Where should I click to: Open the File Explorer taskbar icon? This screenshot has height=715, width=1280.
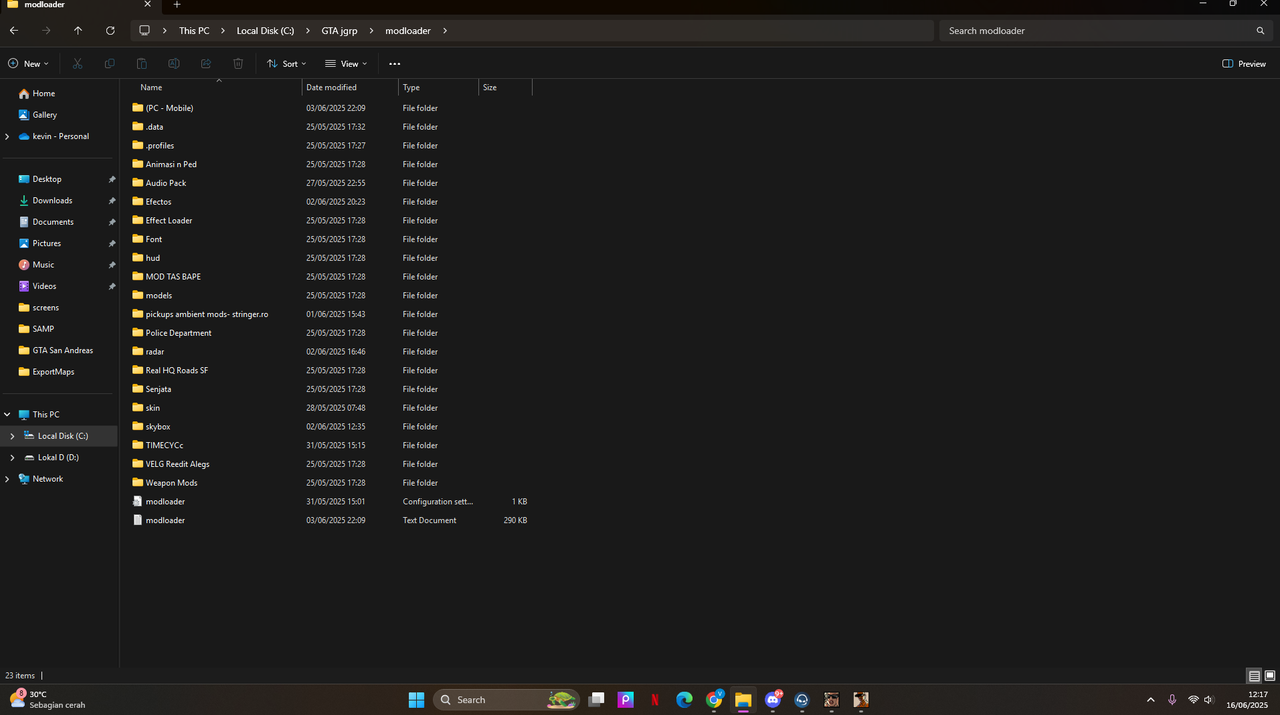(743, 700)
